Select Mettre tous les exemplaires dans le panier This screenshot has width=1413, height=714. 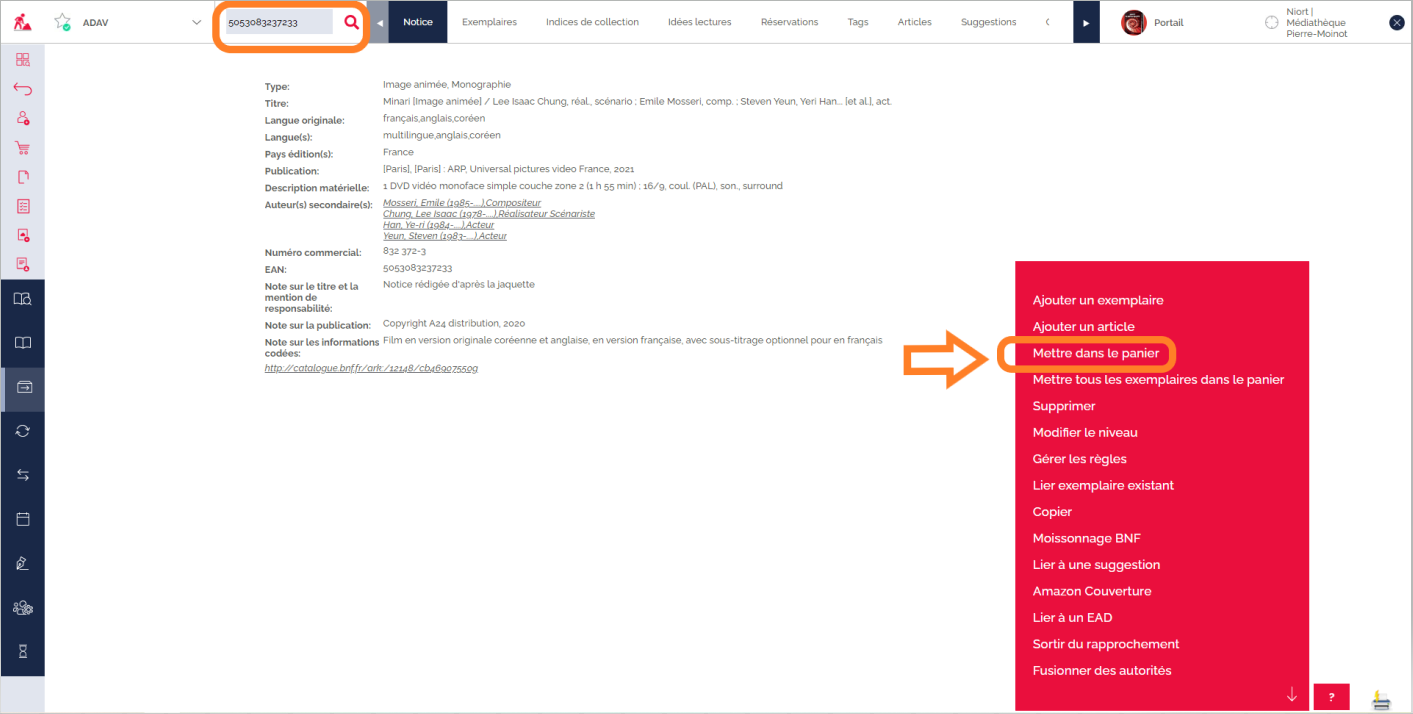(x=1158, y=380)
